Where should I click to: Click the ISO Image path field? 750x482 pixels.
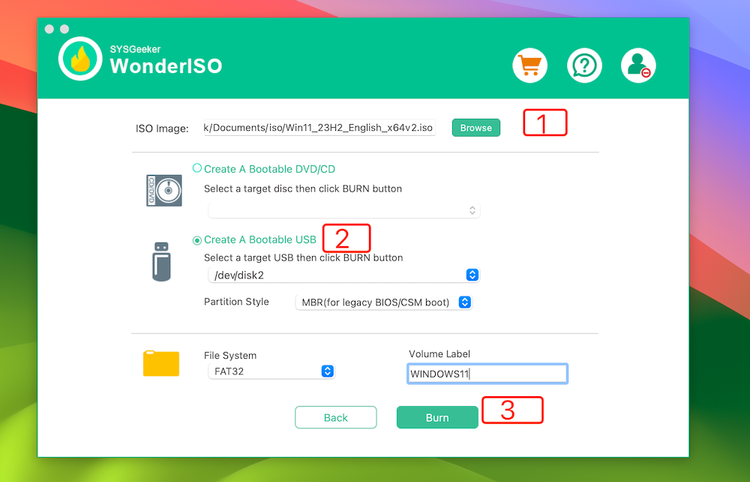(x=320, y=128)
